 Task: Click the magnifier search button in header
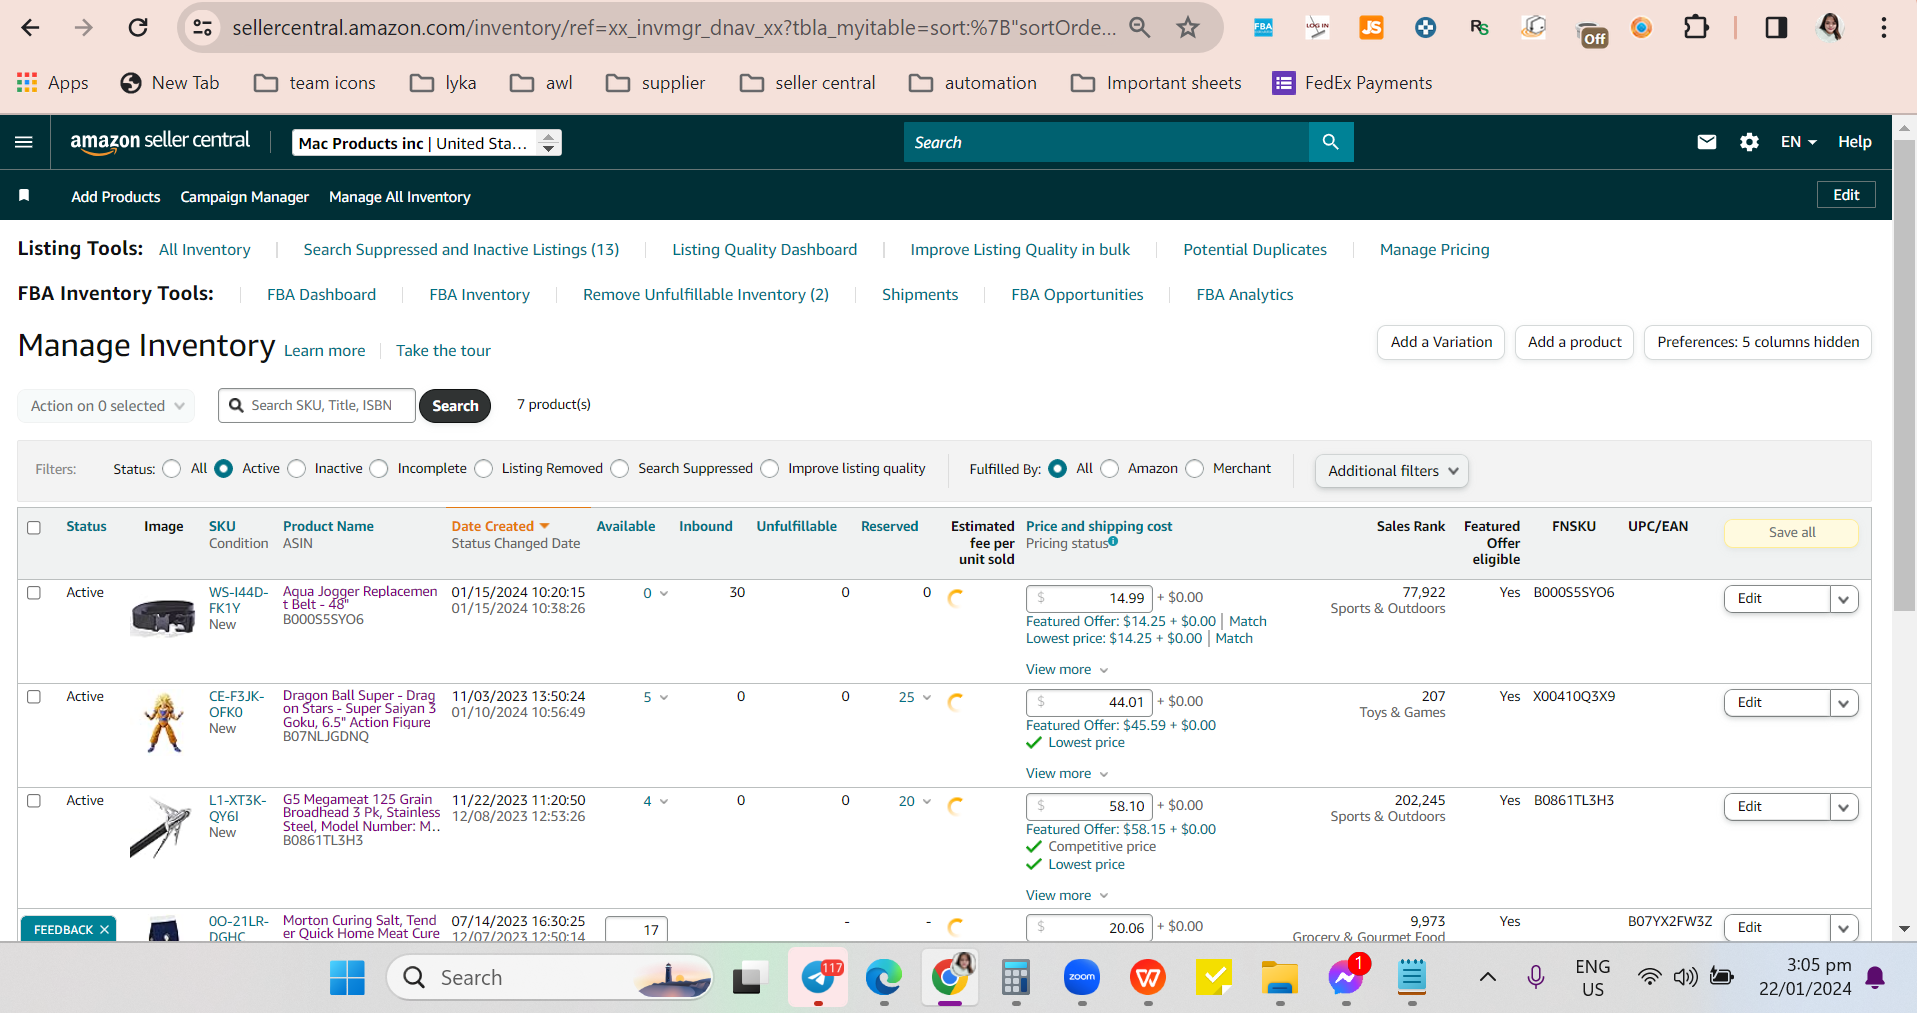tap(1331, 142)
